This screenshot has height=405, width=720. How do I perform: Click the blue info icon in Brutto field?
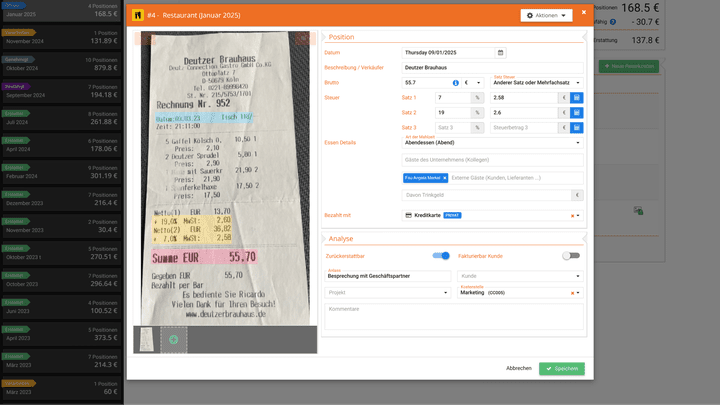(455, 82)
